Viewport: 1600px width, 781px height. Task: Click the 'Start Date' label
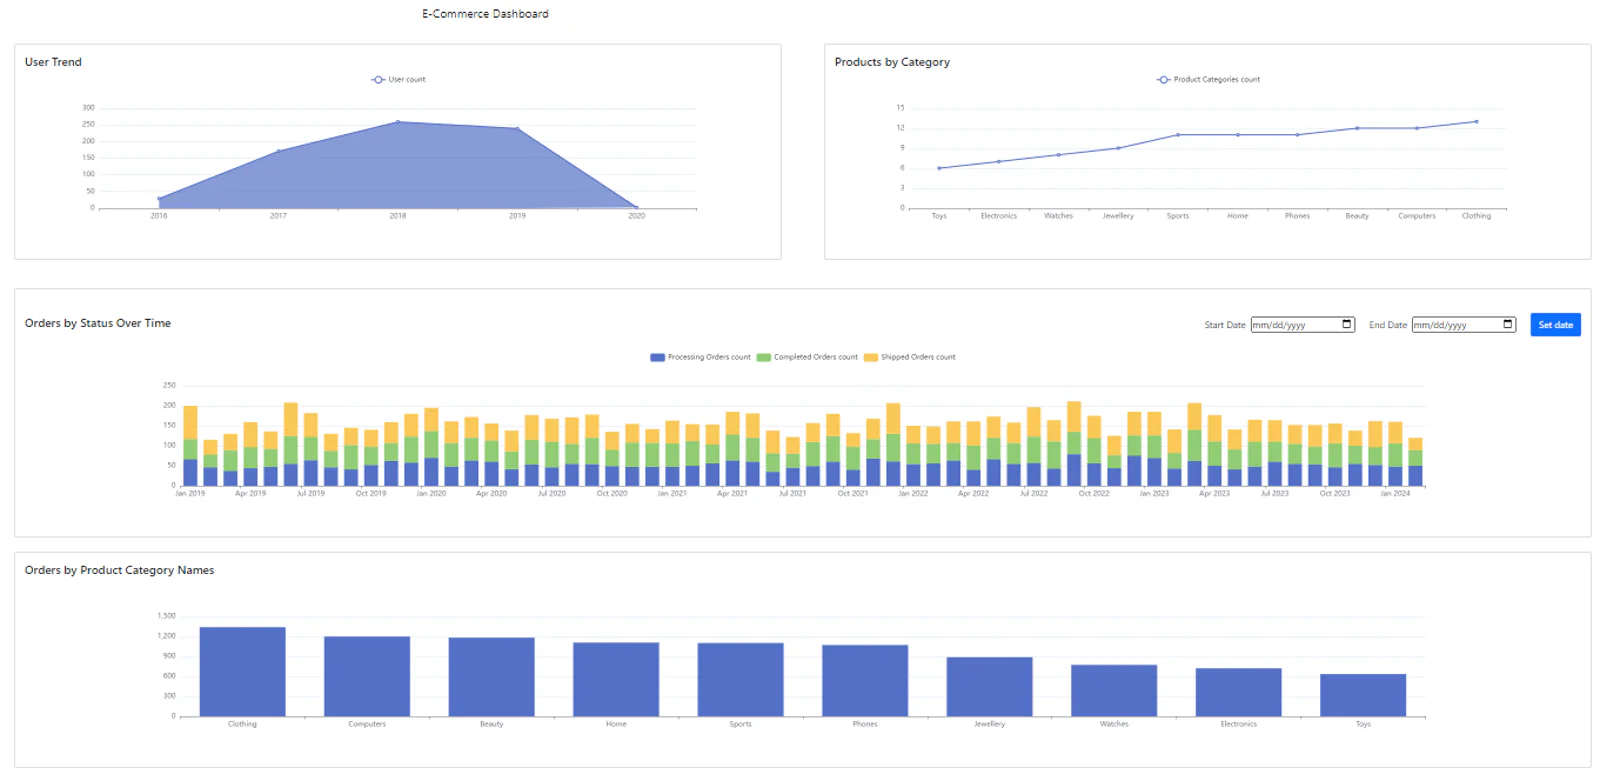point(1225,325)
